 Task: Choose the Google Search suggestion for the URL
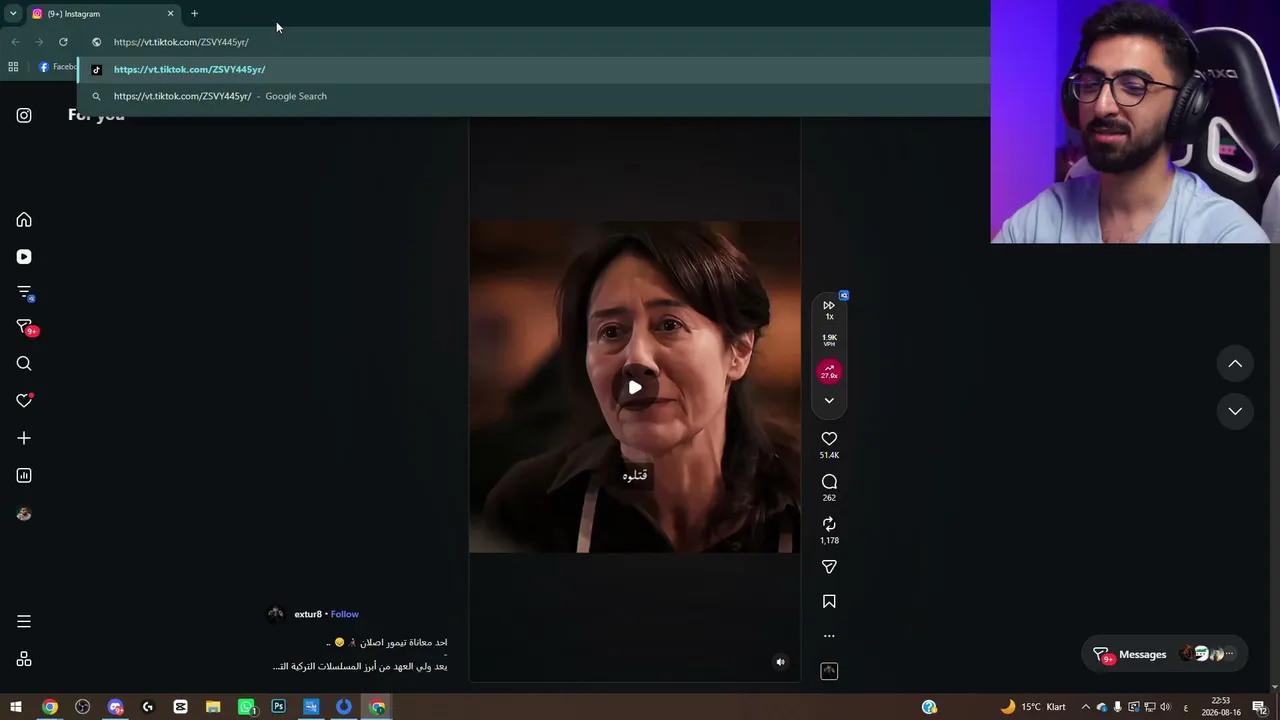coord(534,96)
